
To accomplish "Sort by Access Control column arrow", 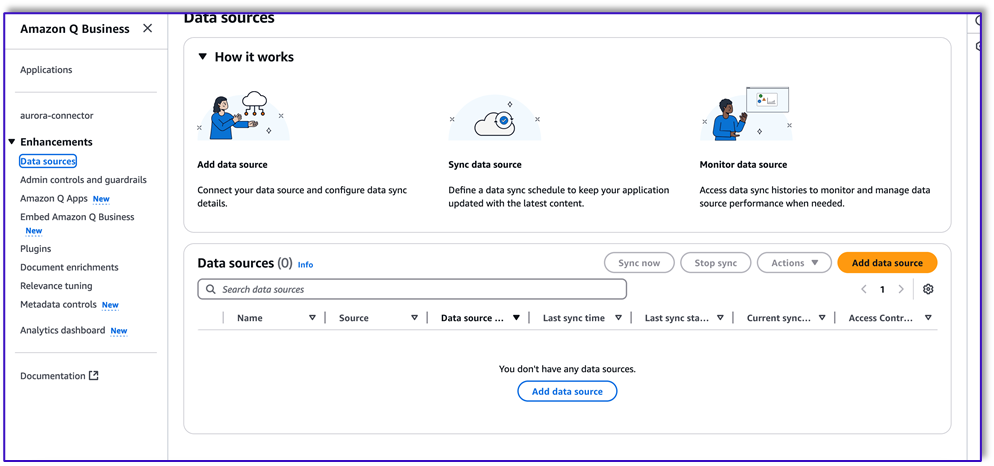I will coord(928,318).
